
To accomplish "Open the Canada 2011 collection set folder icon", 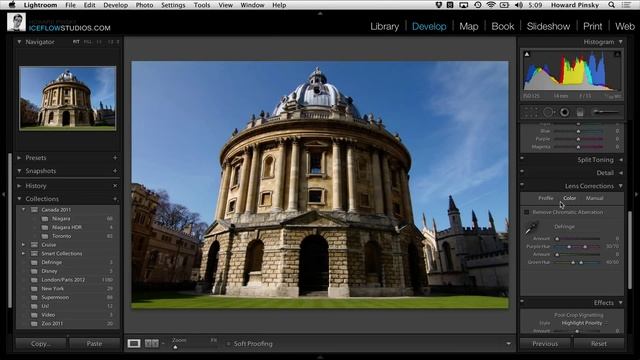I will point(34,209).
